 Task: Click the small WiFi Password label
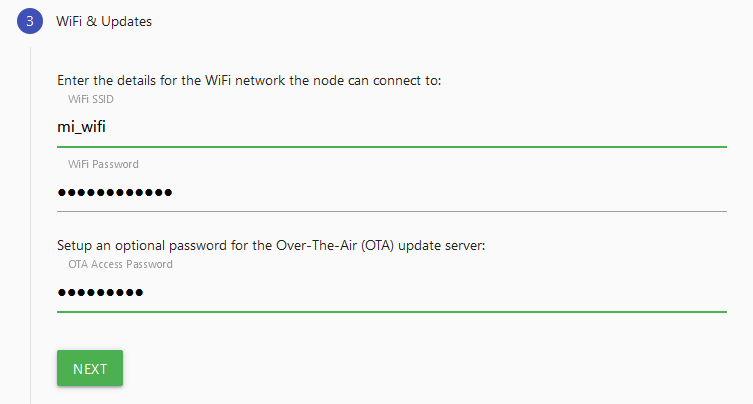pos(103,164)
